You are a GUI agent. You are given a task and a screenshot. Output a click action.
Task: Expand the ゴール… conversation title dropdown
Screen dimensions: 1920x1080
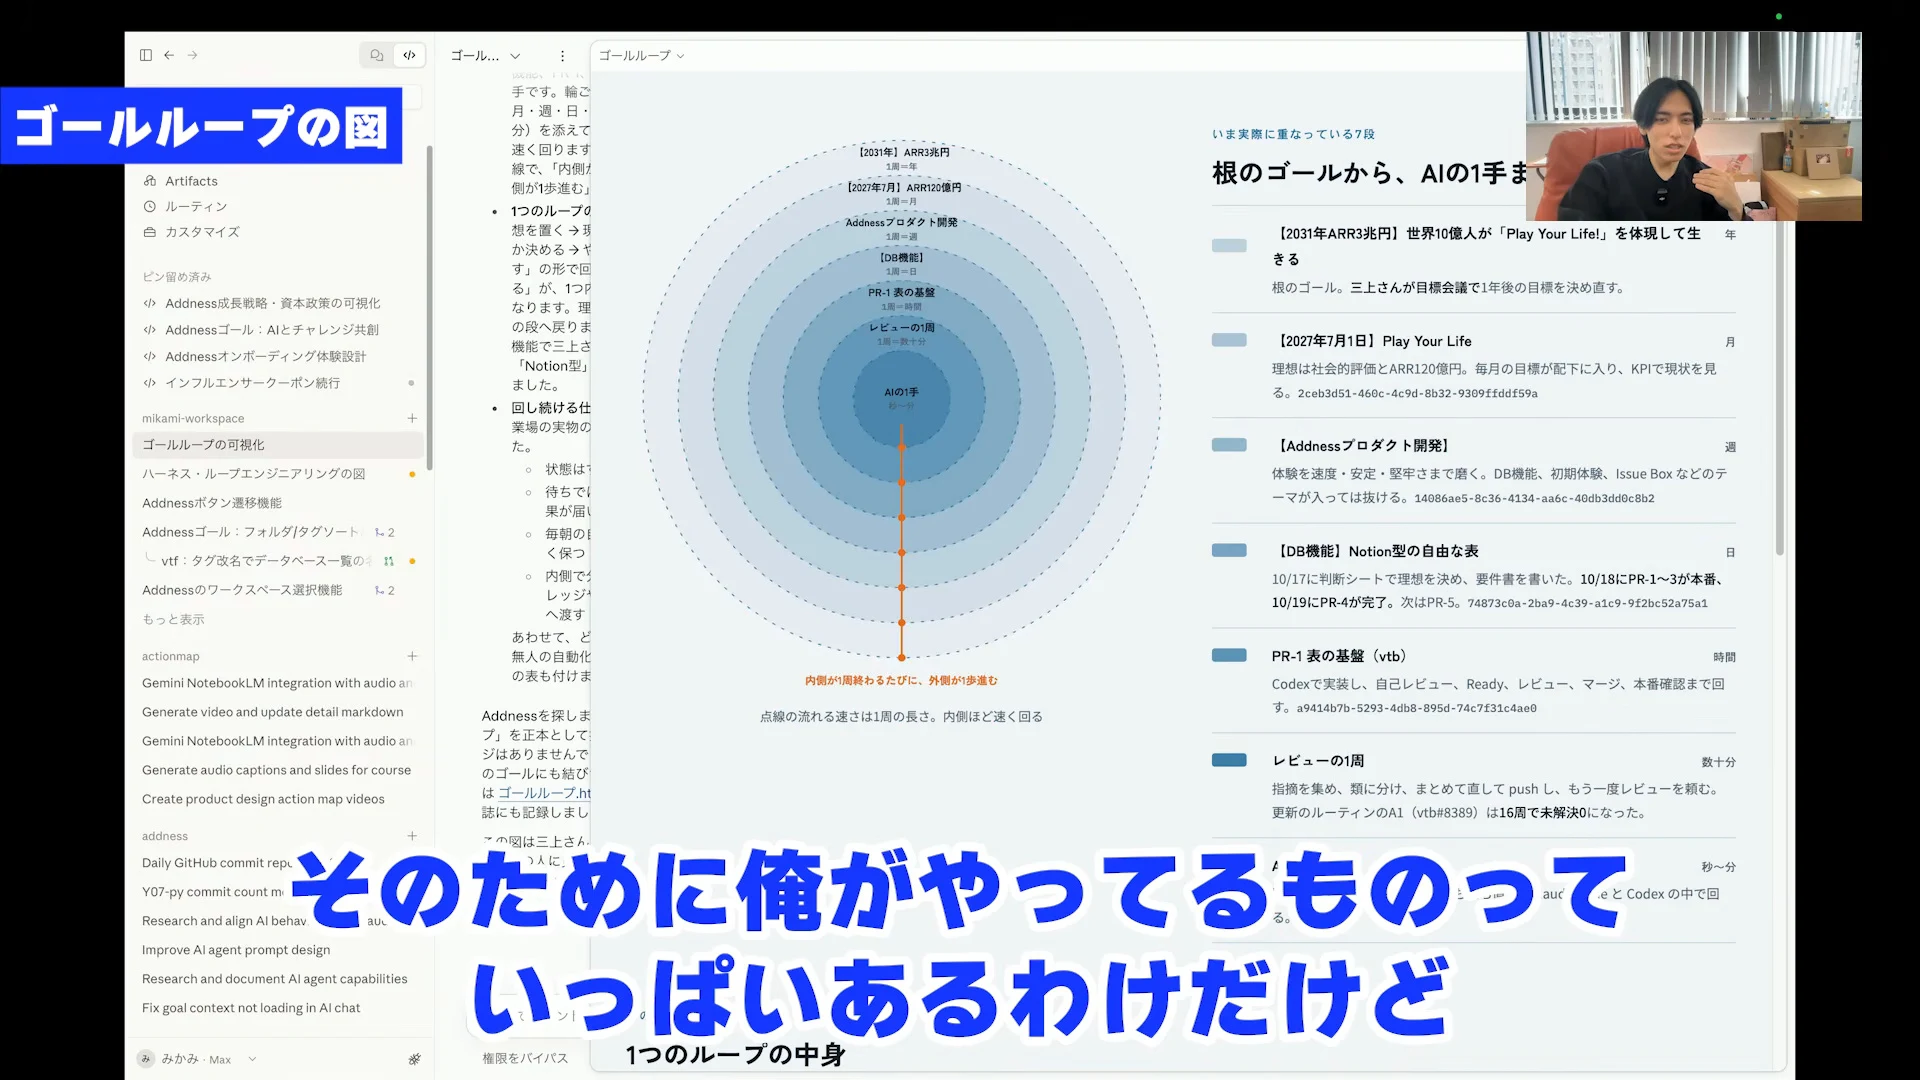tap(515, 56)
